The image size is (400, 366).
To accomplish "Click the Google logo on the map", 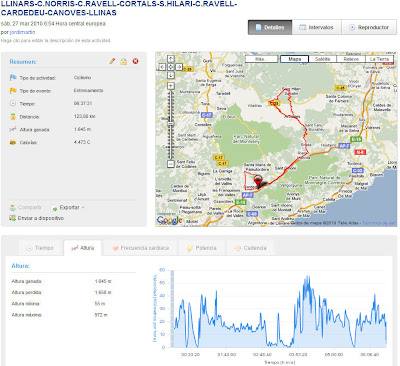I will coord(169,220).
